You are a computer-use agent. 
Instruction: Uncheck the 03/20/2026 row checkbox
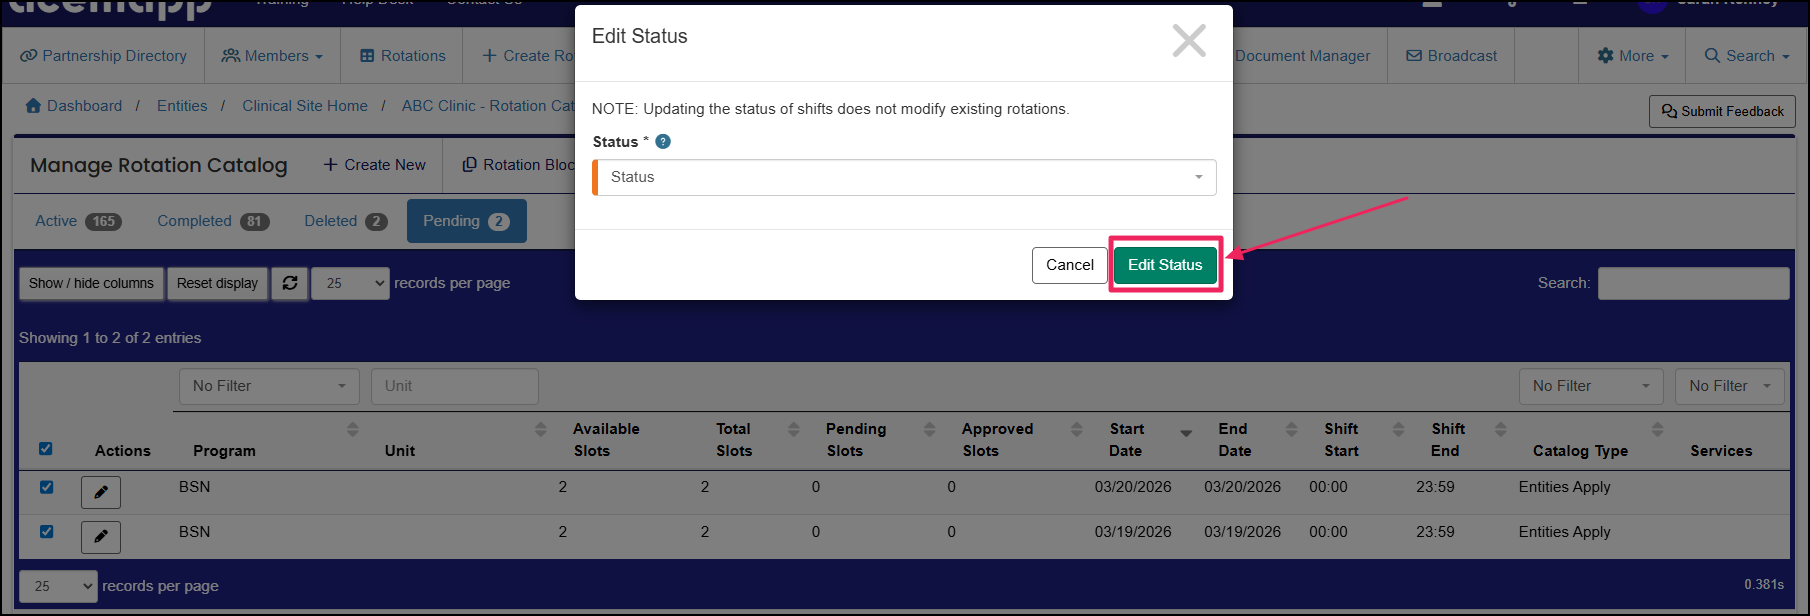click(46, 487)
